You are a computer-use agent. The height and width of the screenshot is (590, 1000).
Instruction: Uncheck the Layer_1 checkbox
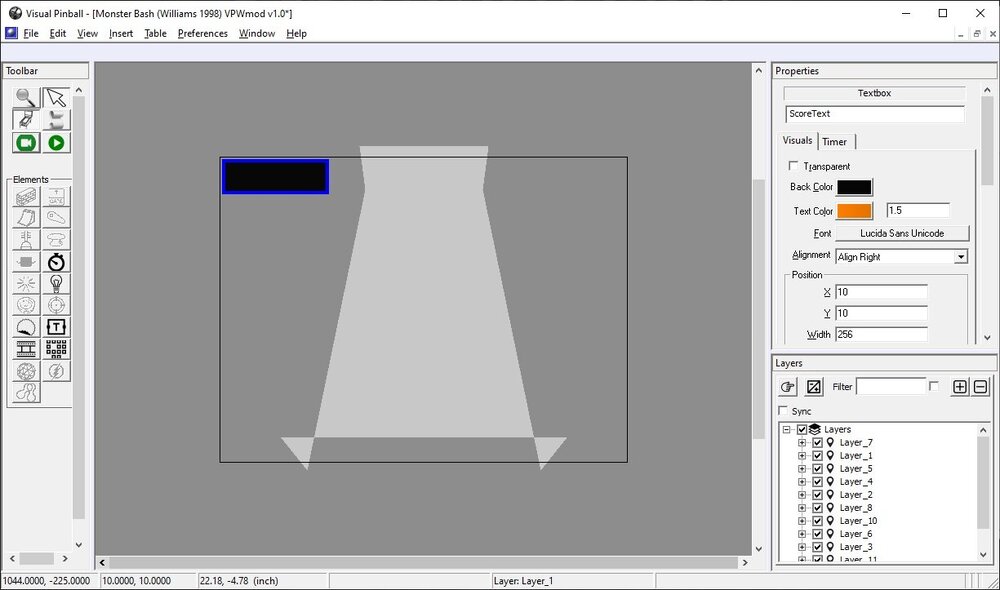point(817,455)
